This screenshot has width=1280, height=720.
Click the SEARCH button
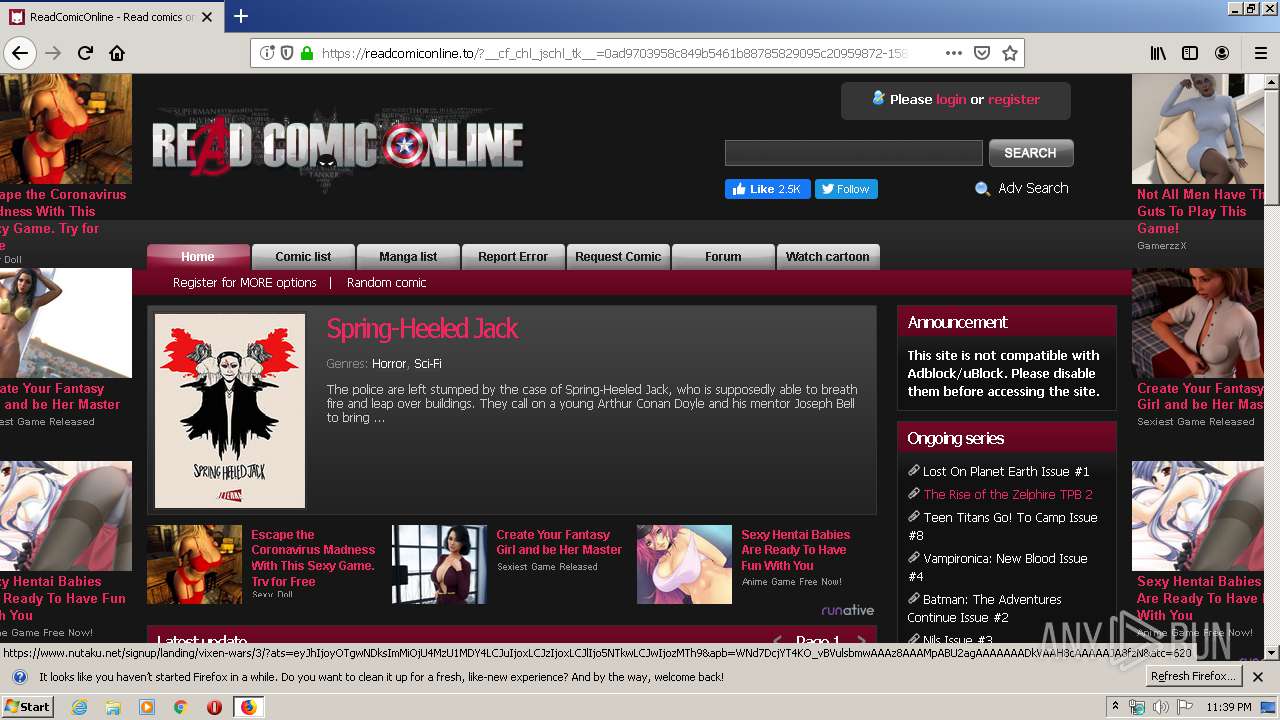1030,153
